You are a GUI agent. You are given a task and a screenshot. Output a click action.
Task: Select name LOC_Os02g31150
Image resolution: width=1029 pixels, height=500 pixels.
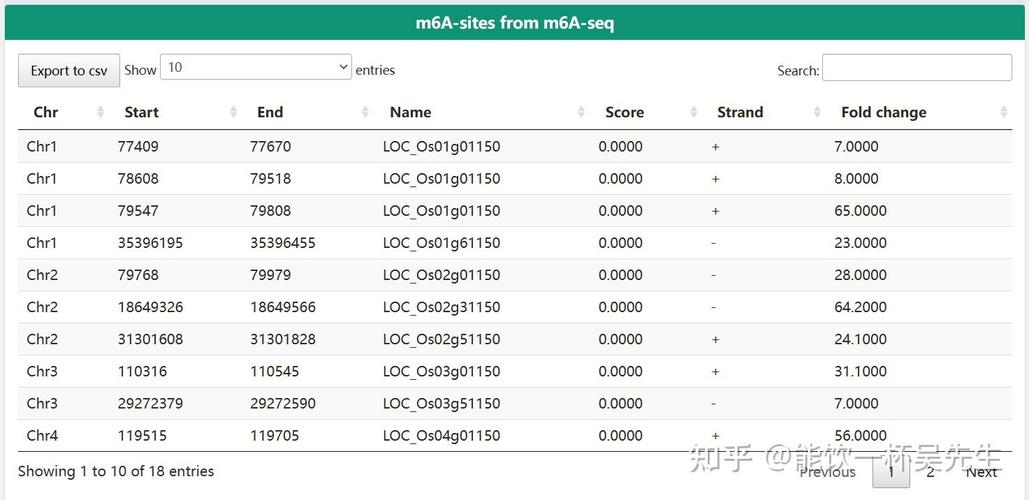click(442, 307)
